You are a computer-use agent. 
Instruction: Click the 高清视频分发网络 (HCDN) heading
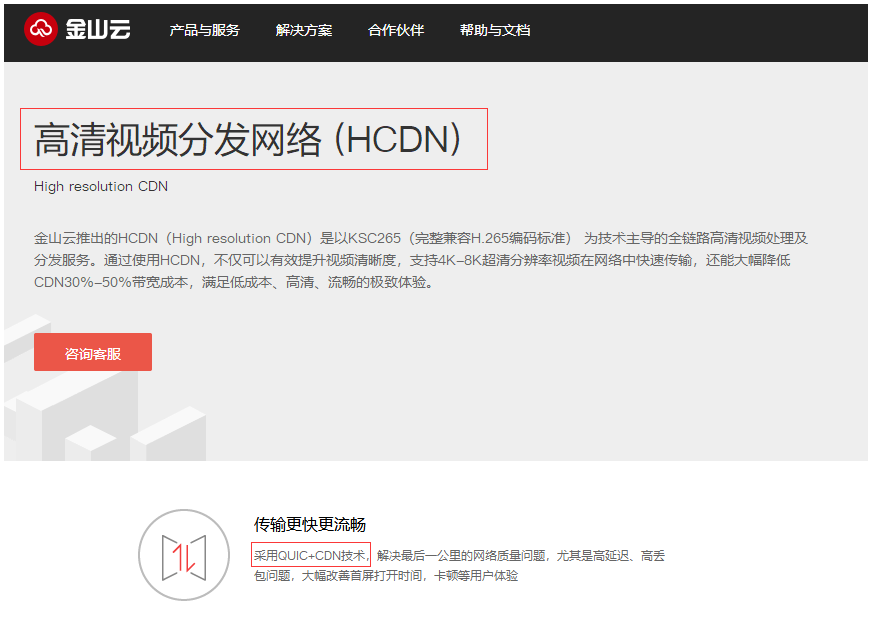pos(247,139)
